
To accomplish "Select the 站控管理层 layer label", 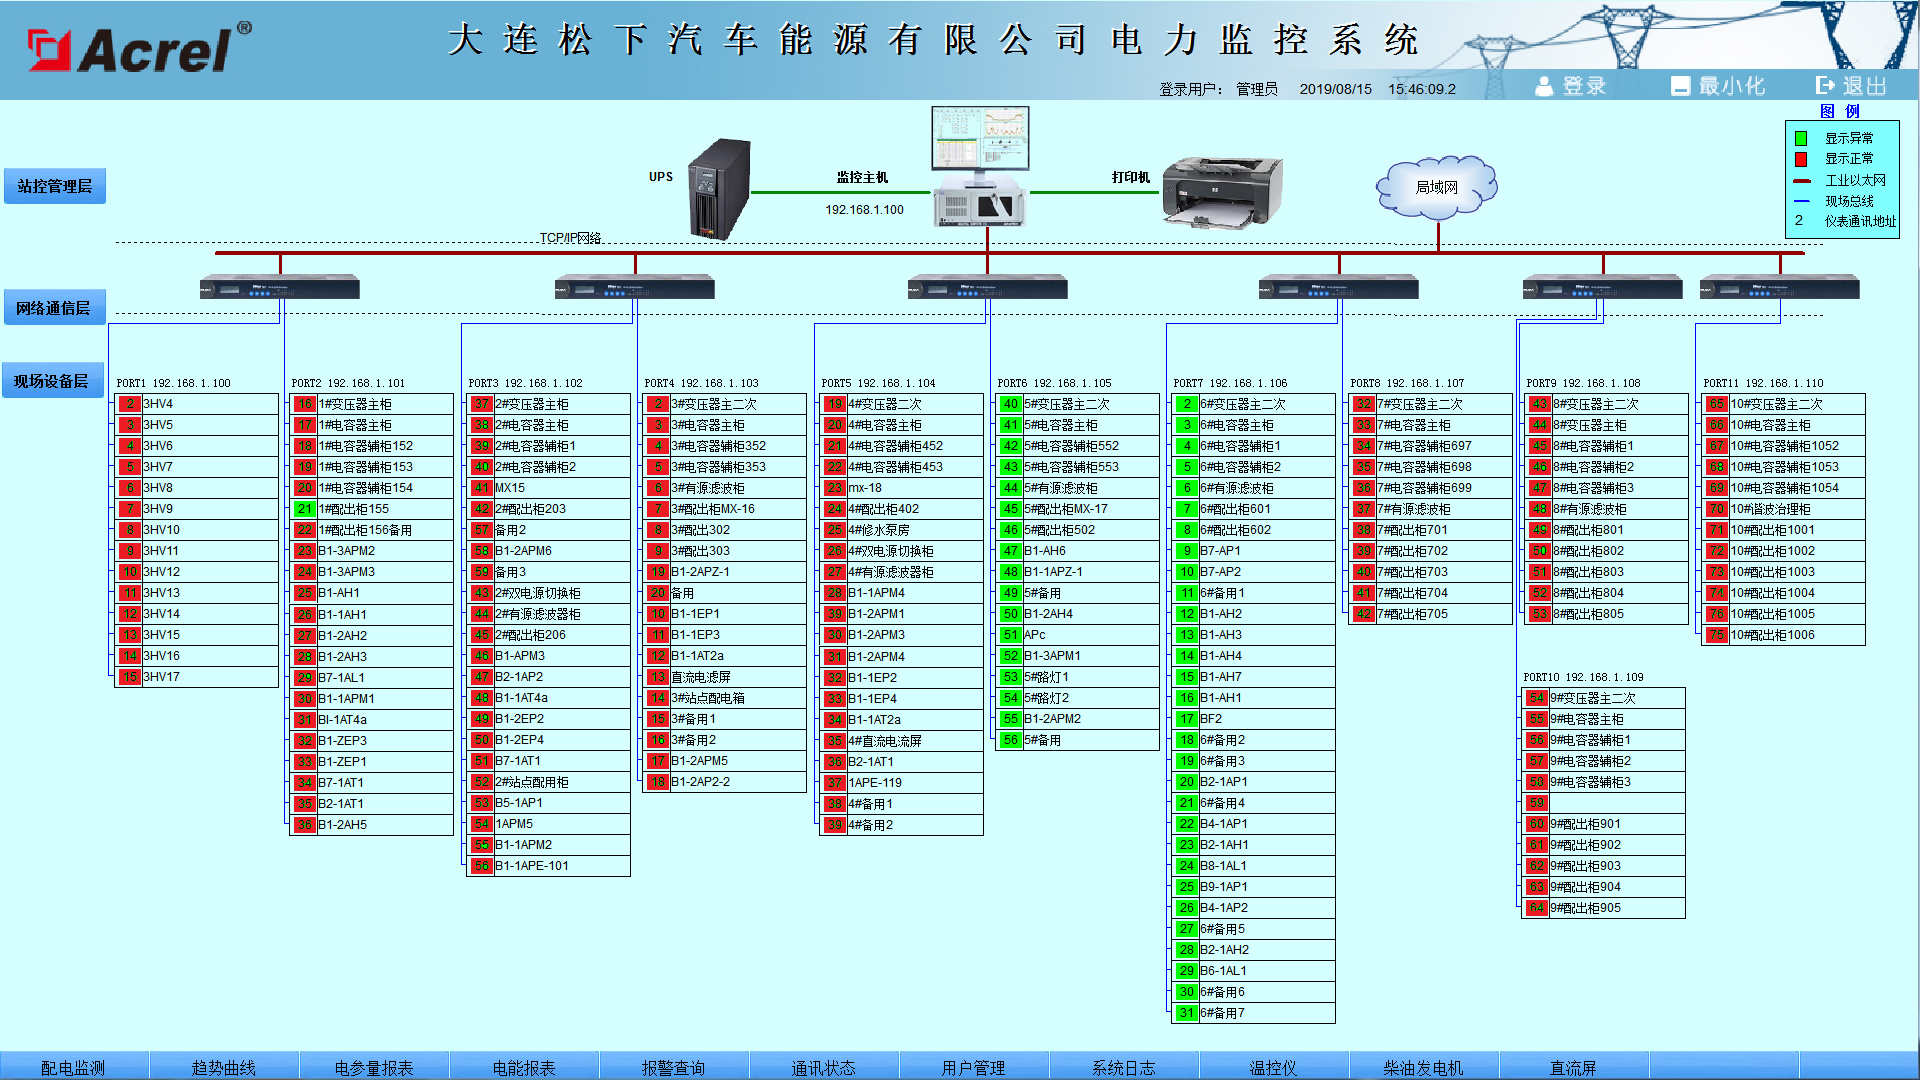I will [55, 186].
